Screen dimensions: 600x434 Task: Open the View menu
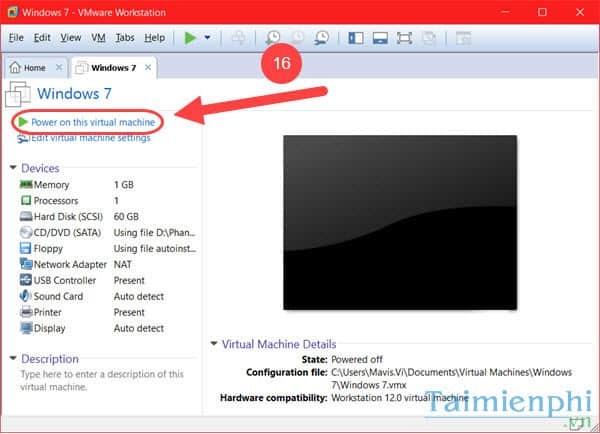(70, 38)
